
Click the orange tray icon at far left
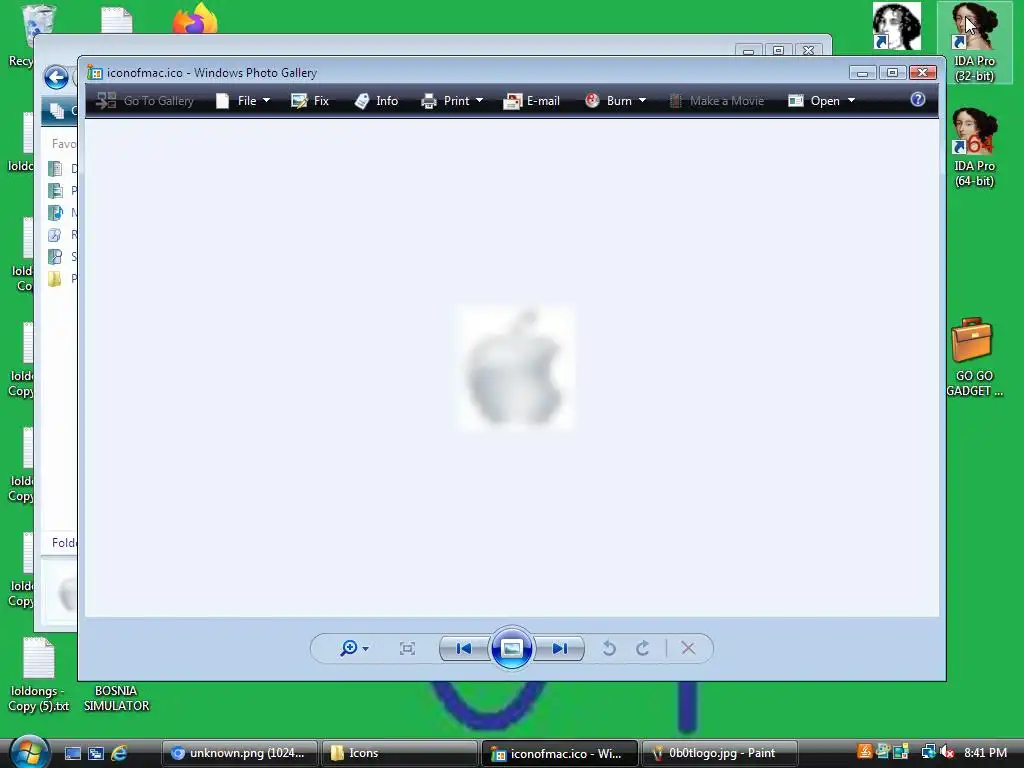tap(864, 752)
